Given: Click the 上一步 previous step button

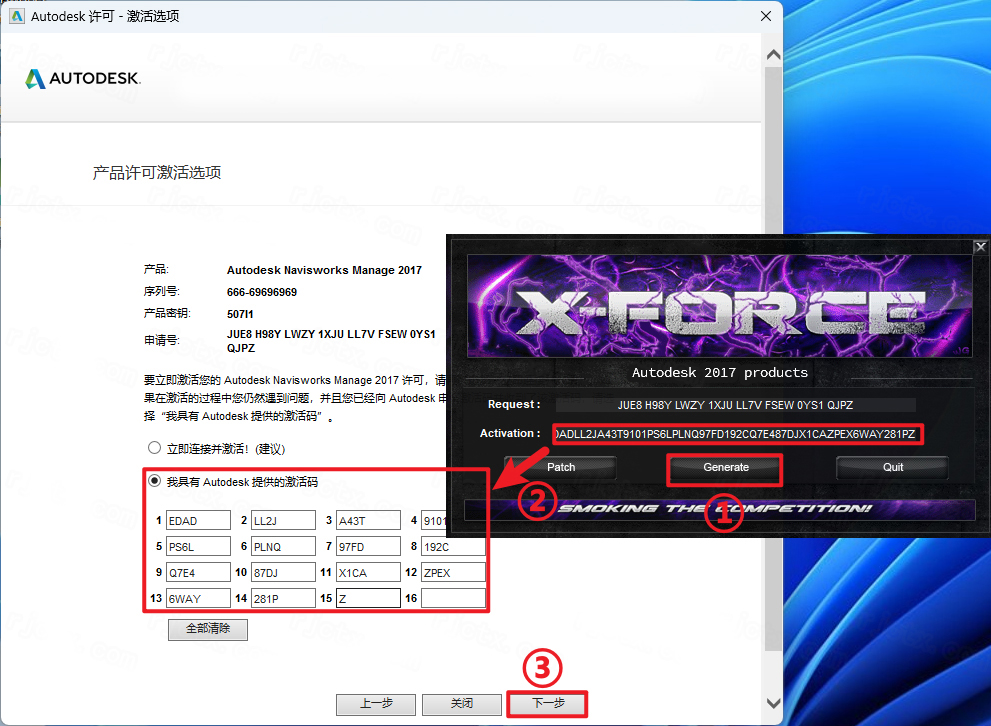Looking at the screenshot, I should click(x=376, y=704).
